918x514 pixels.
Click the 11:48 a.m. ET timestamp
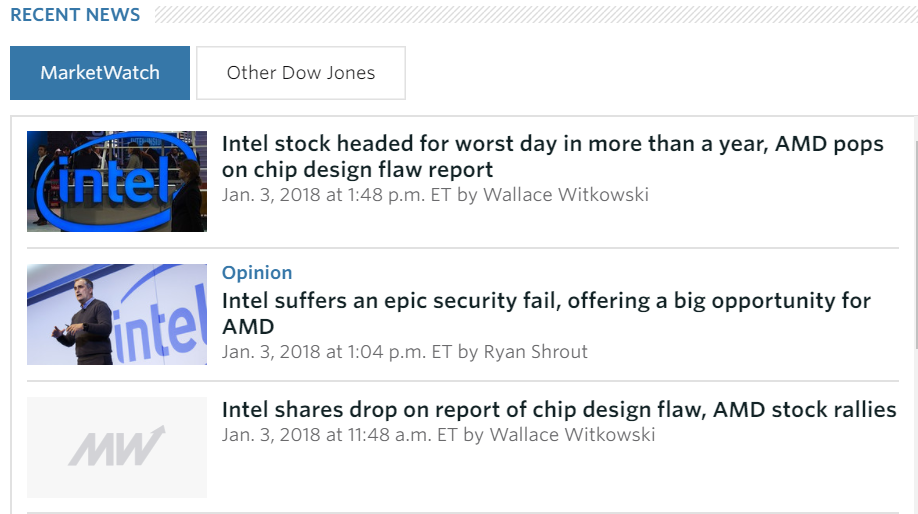(340, 435)
